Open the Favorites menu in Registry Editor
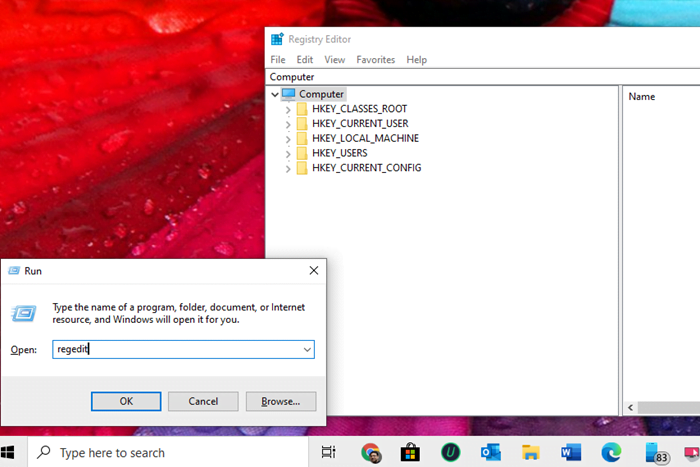The image size is (700, 467). point(375,59)
